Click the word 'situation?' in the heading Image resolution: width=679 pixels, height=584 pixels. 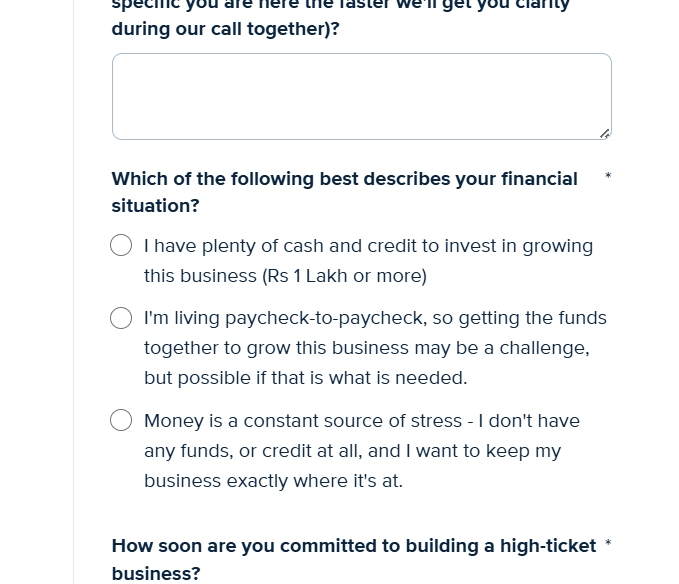pos(155,206)
